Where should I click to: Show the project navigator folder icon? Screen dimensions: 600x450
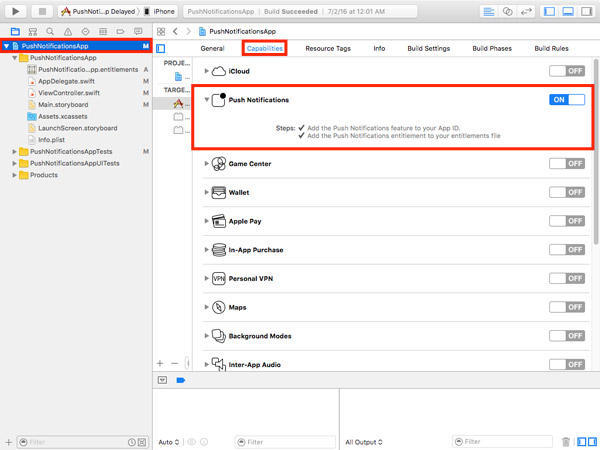coord(15,31)
